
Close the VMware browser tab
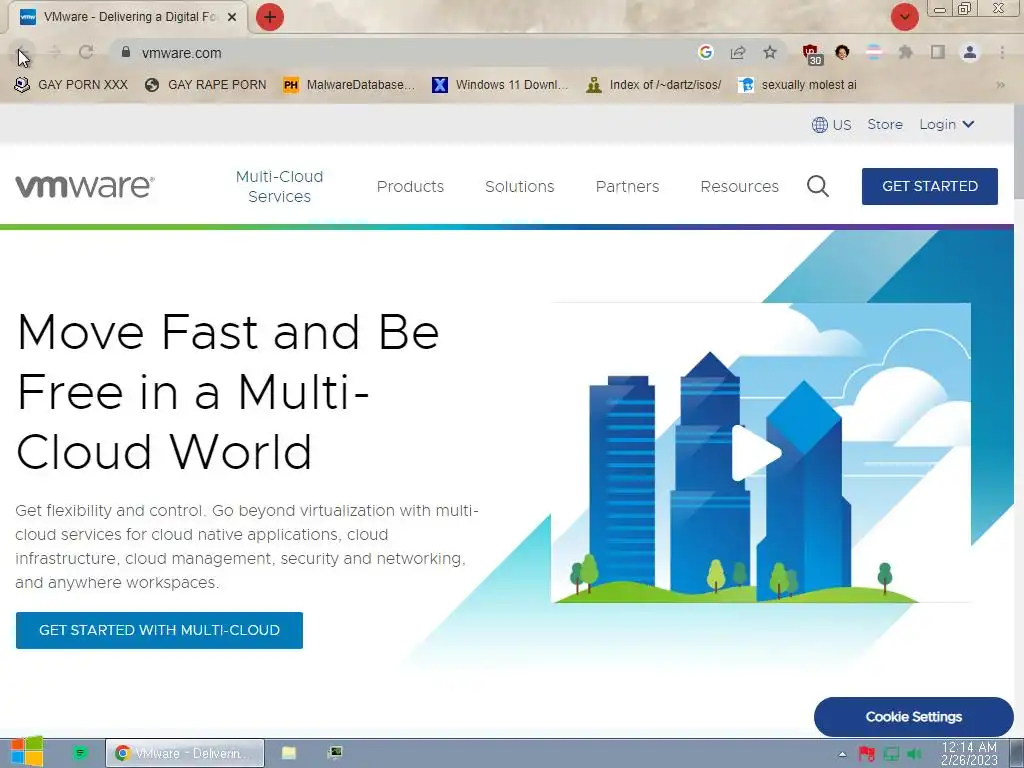coord(232,17)
